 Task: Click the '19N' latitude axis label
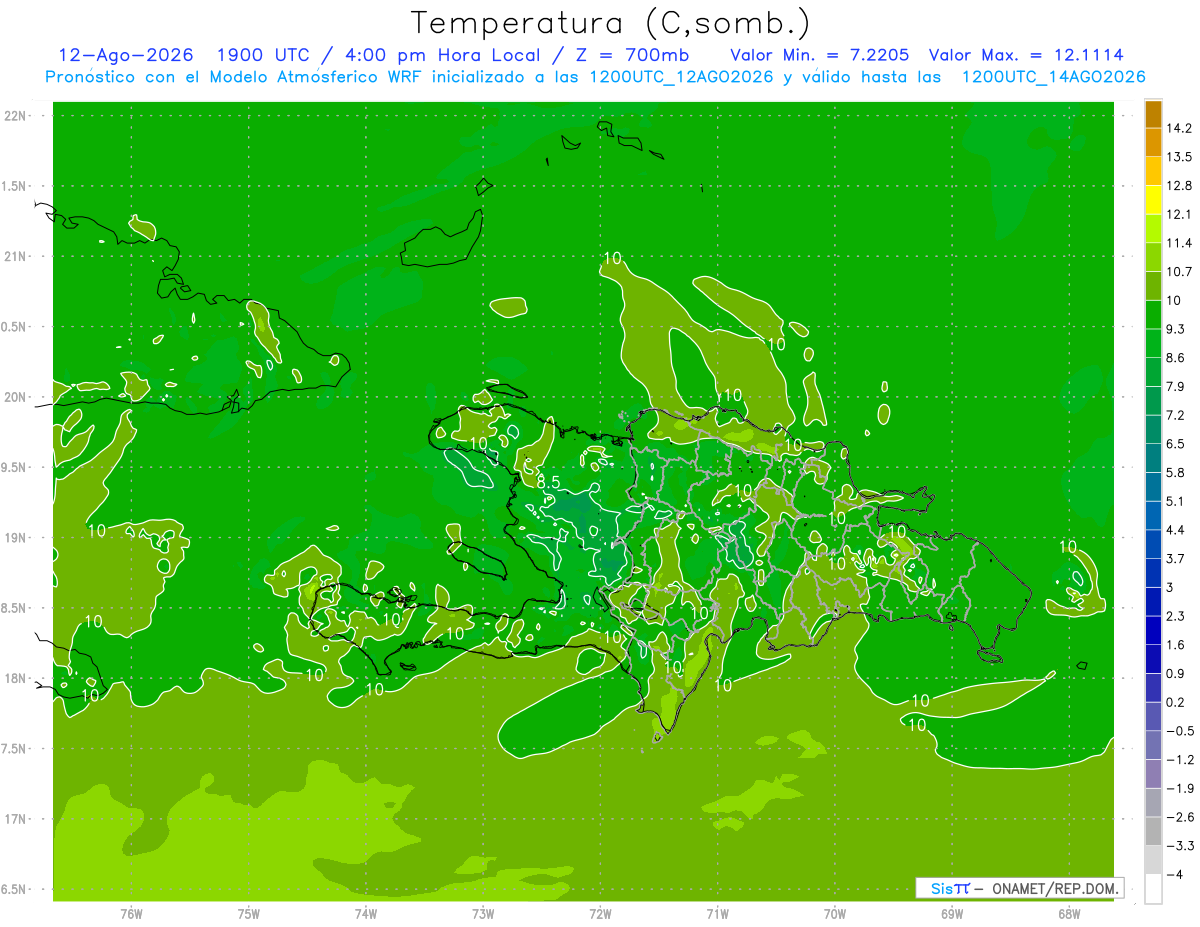tap(16, 537)
